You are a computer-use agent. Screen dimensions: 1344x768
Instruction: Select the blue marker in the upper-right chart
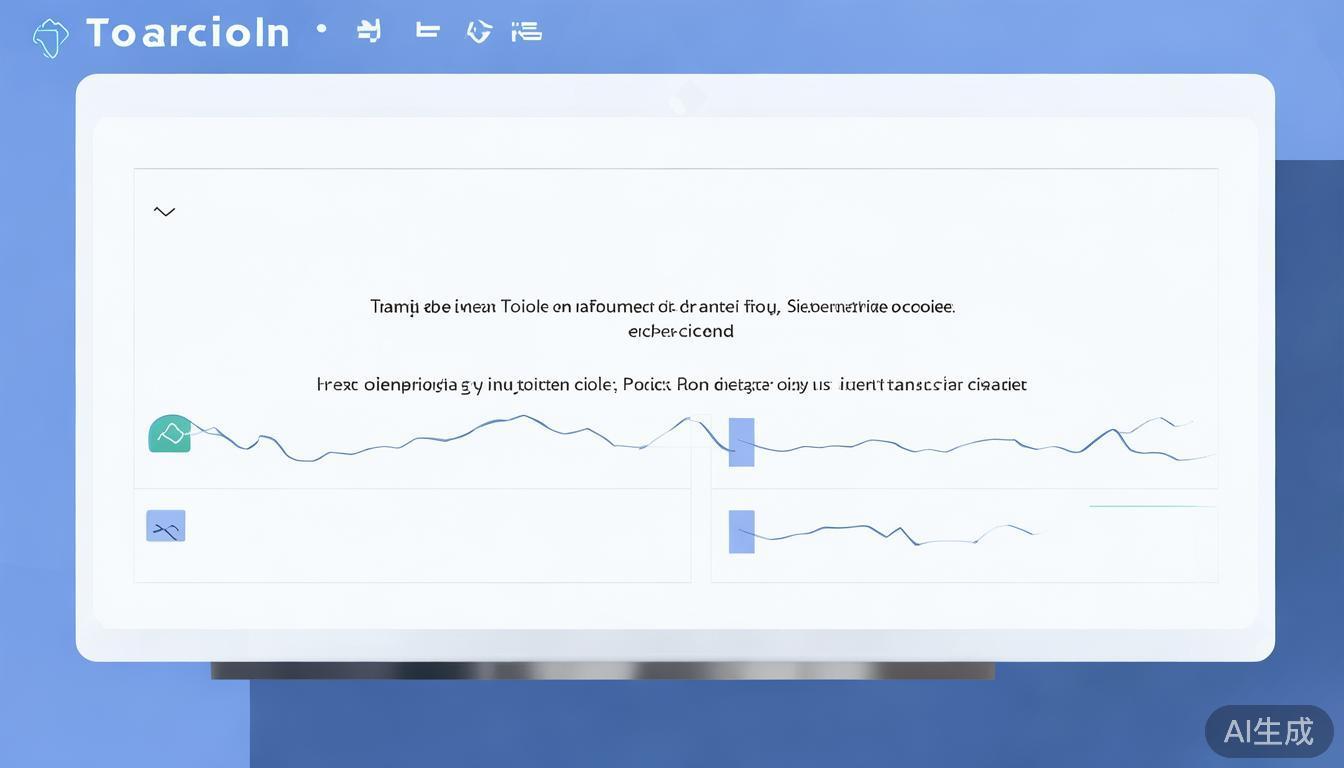(741, 442)
